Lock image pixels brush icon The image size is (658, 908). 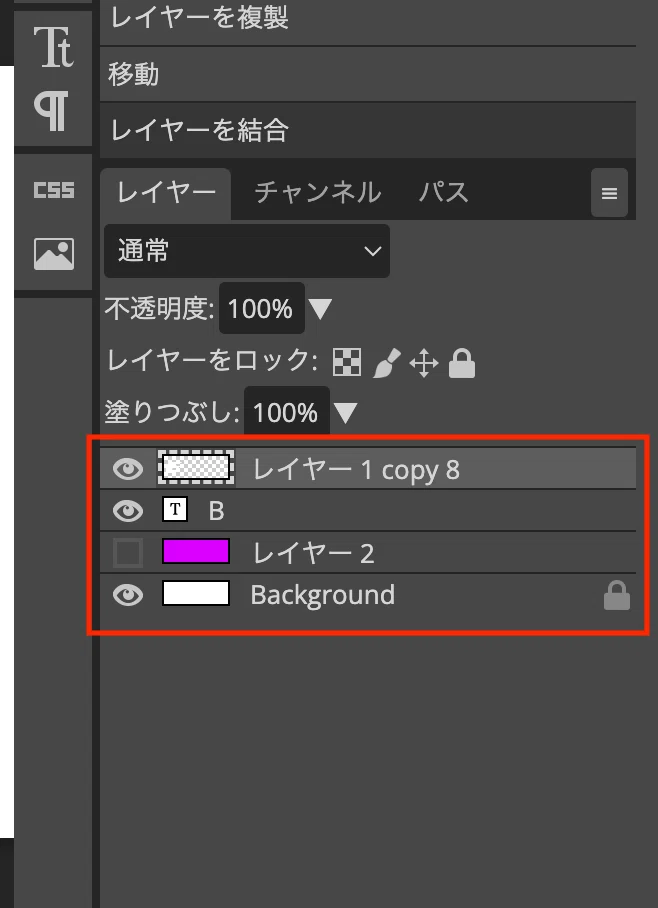point(386,363)
